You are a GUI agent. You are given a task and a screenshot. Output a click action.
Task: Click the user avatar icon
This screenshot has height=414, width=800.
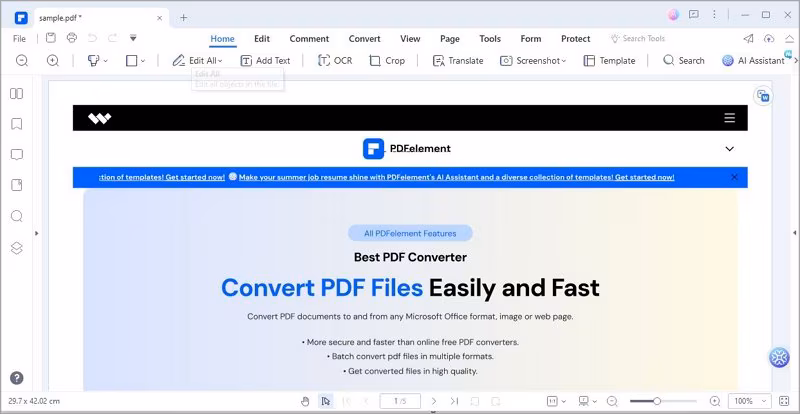tap(673, 15)
